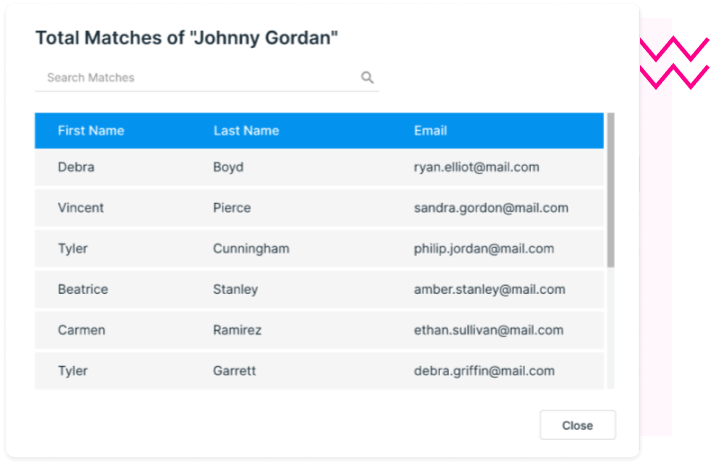Viewport: 710px width, 465px height.
Task: Sort by Email column header
Action: tap(430, 131)
